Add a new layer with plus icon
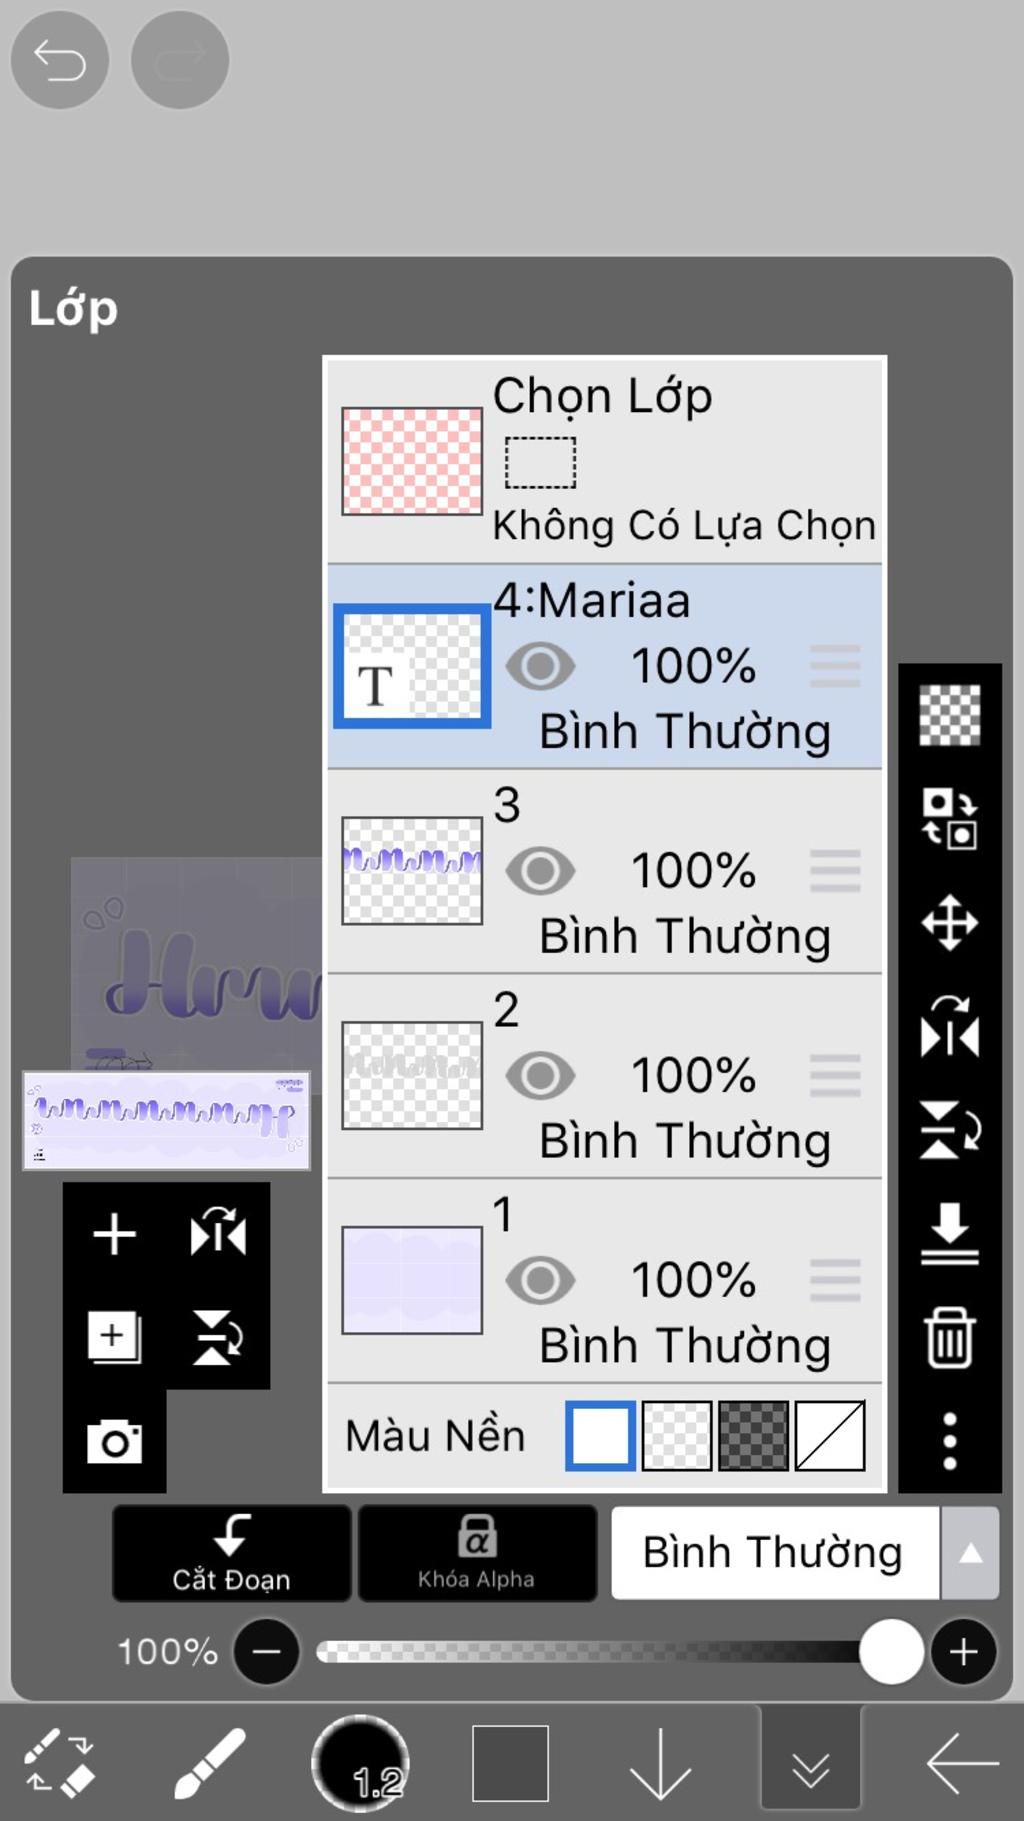1024x1821 pixels. point(114,1233)
